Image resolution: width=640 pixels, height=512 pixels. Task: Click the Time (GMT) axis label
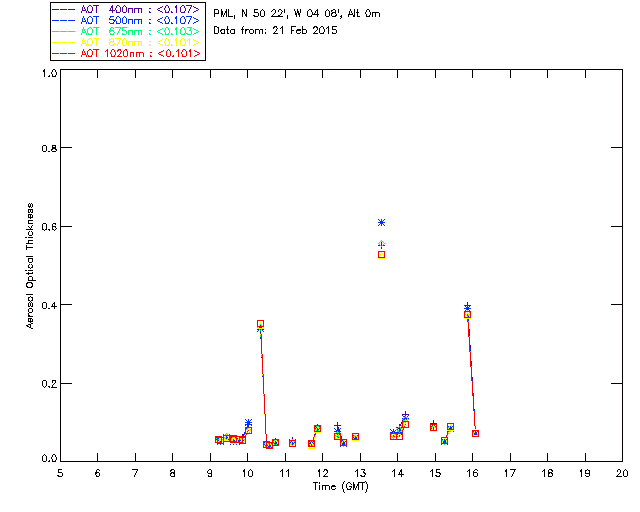pyautogui.click(x=341, y=487)
